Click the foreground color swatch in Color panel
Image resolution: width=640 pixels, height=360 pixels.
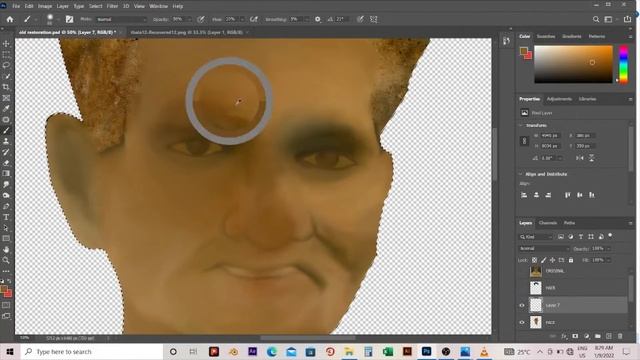tap(523, 51)
